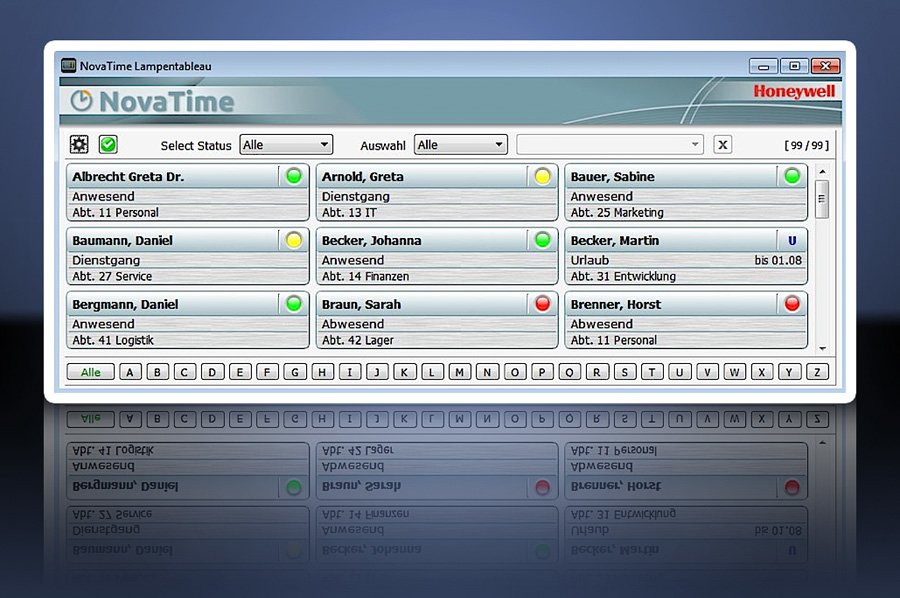Filter names by letter V
The height and width of the screenshot is (598, 900).
pyautogui.click(x=707, y=372)
